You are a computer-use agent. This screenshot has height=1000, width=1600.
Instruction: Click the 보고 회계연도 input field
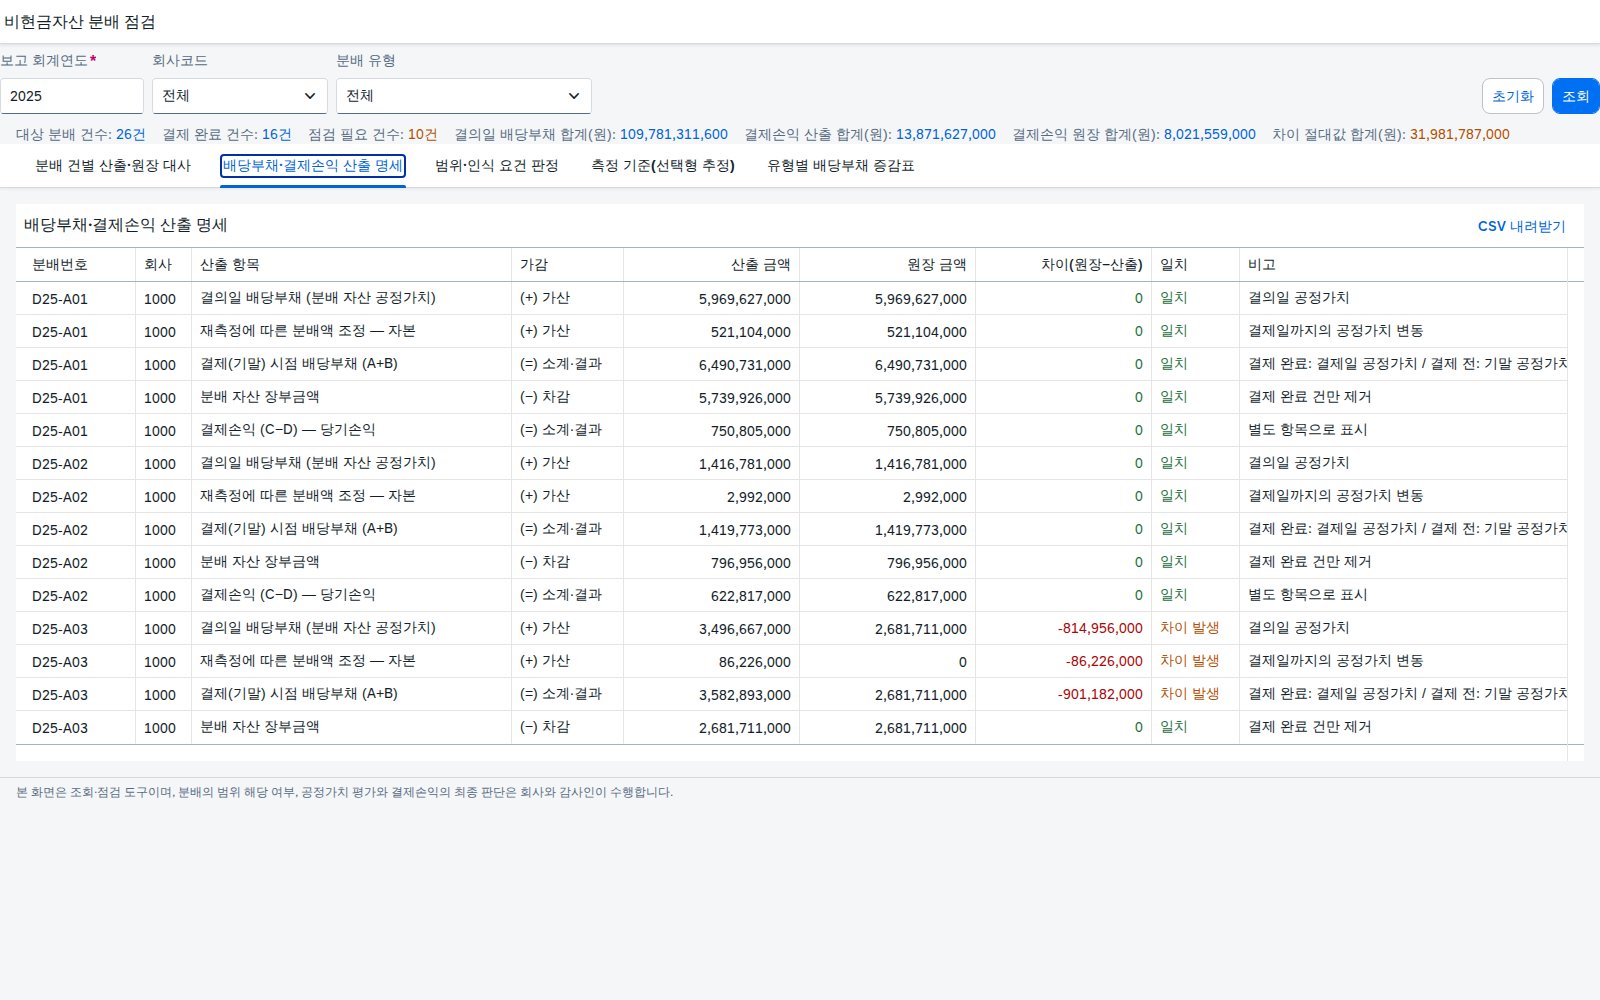(x=72, y=96)
